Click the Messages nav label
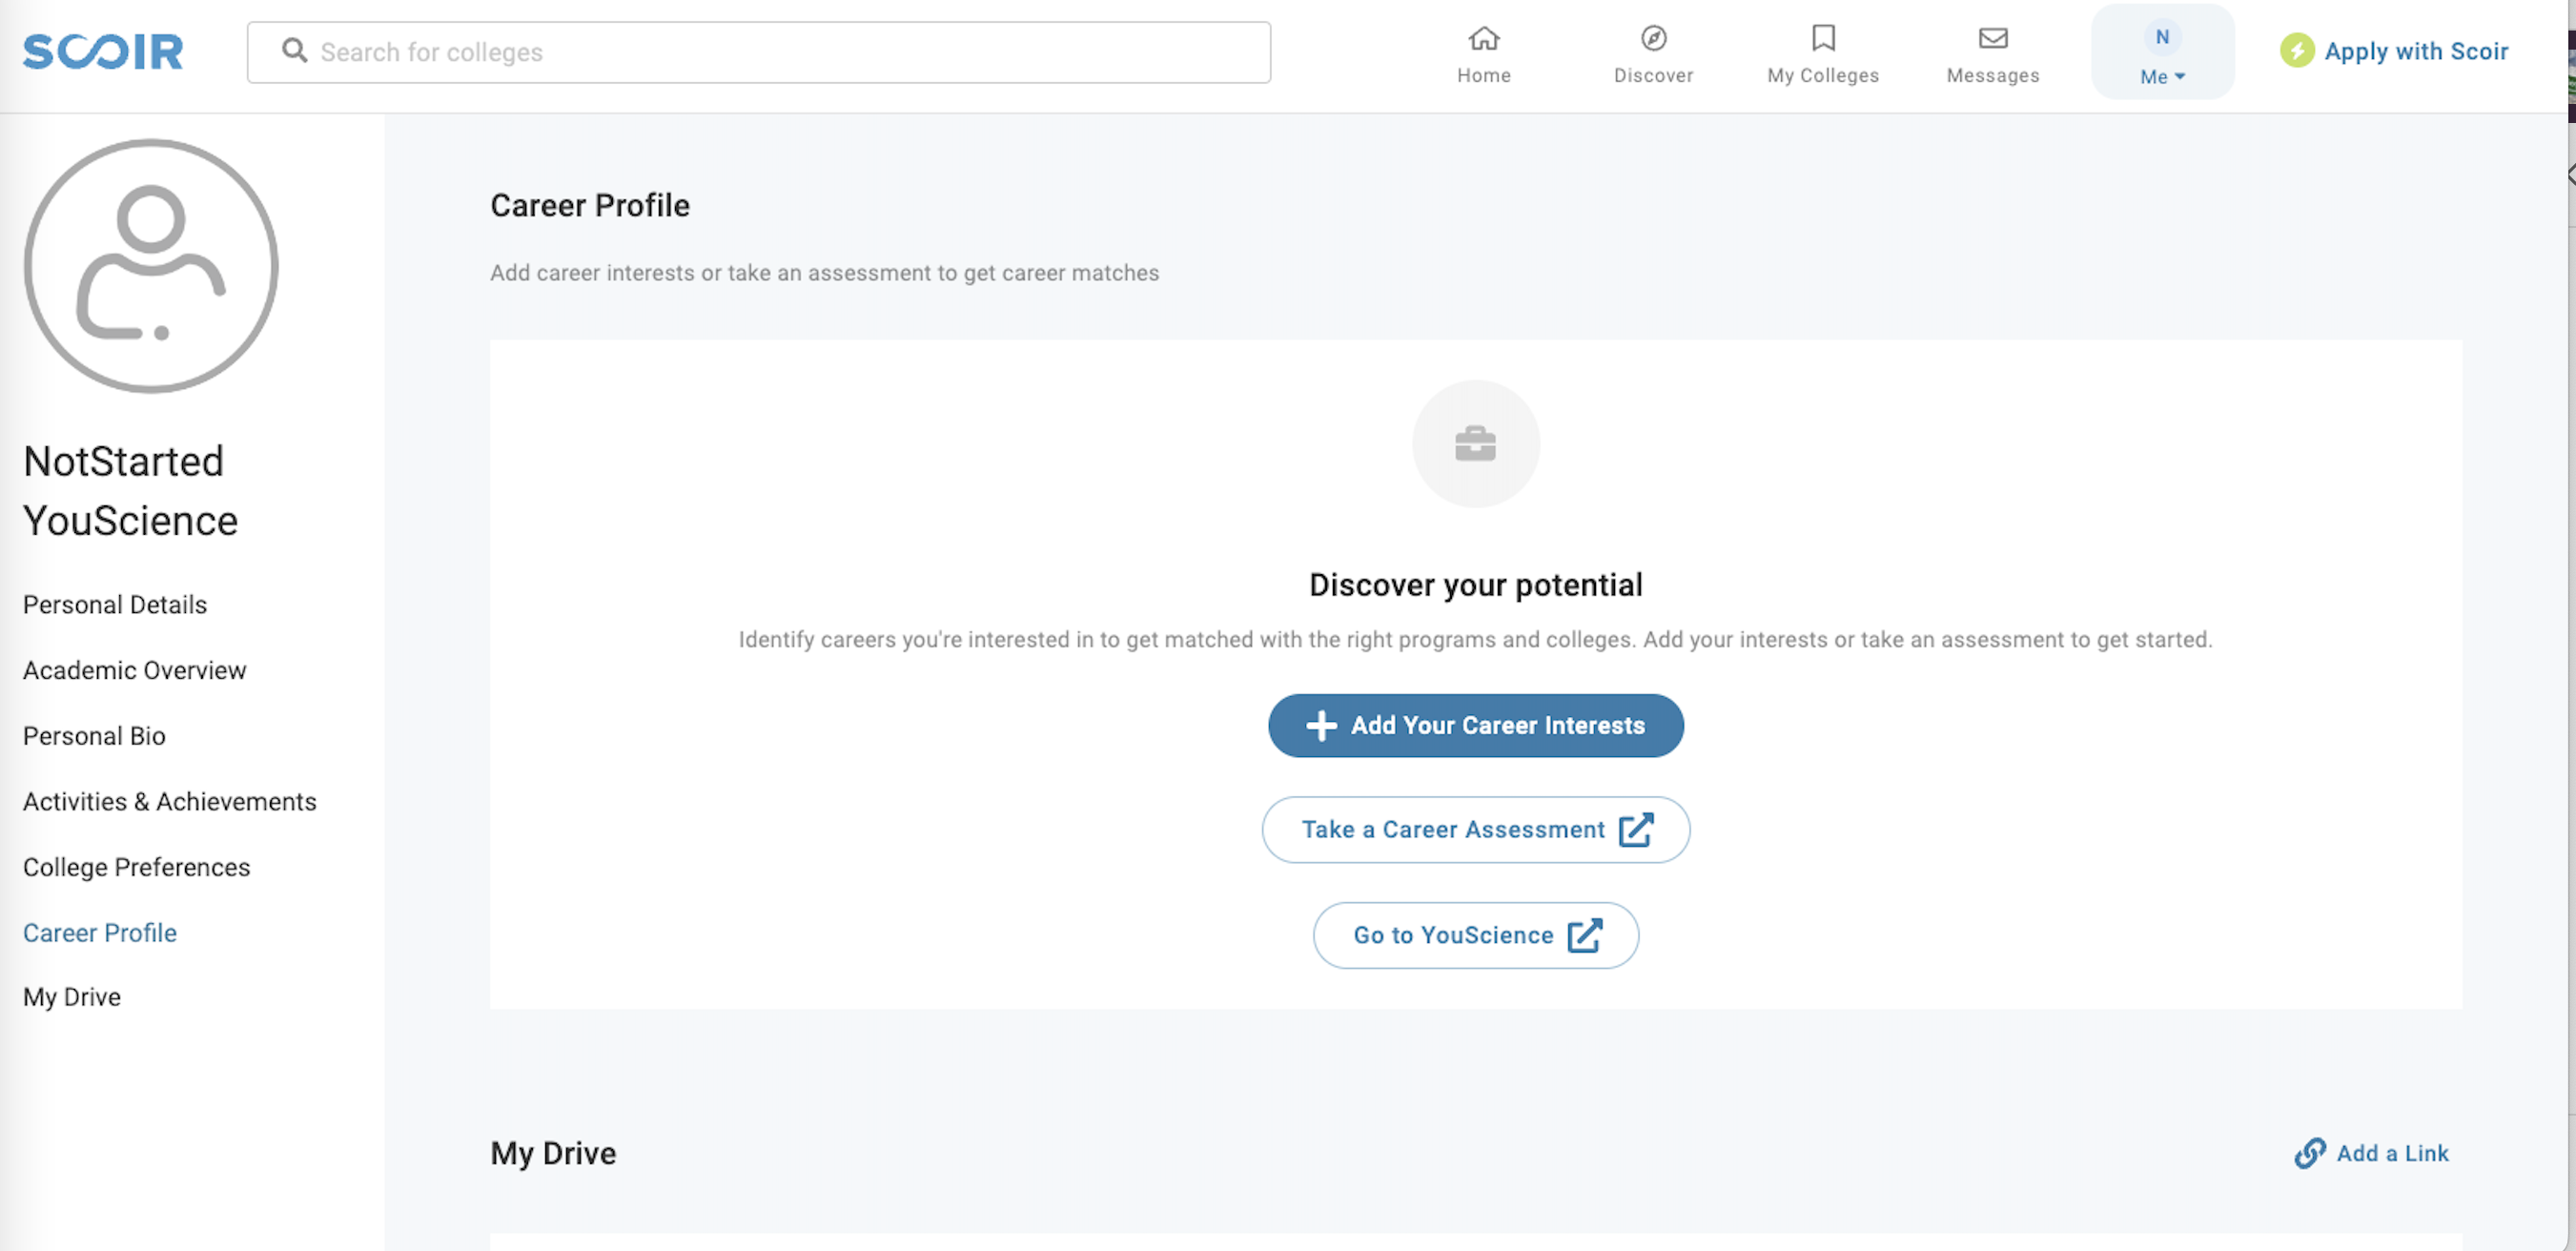Viewport: 2576px width, 1251px height. [x=1993, y=76]
